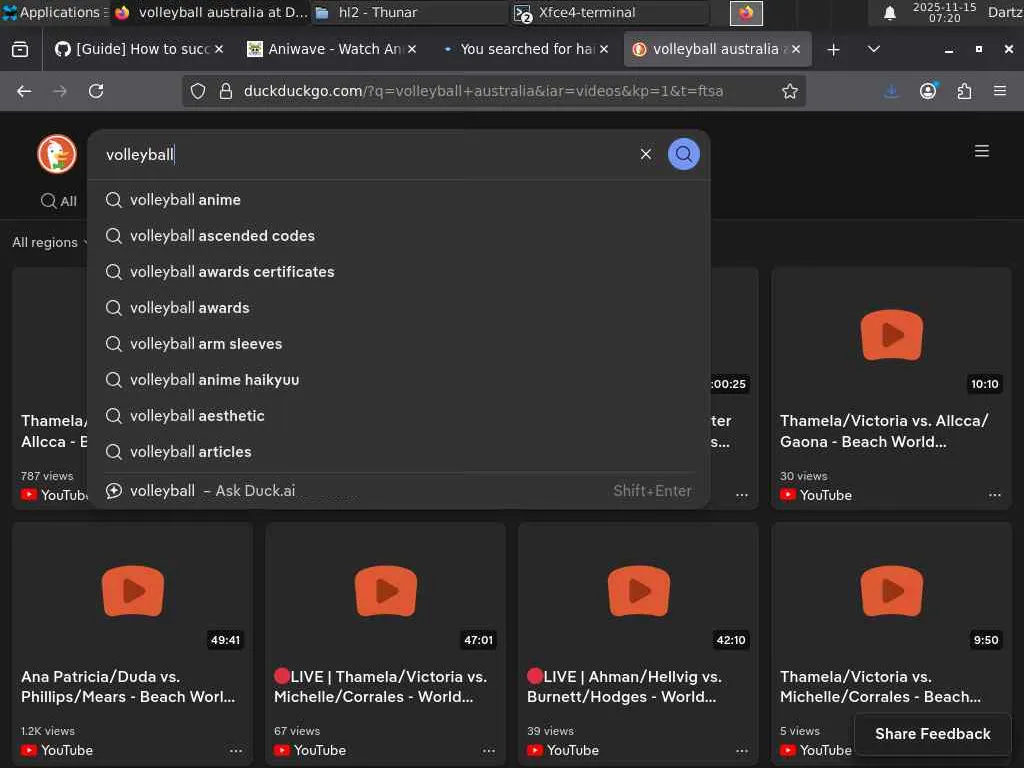Open the extensions puzzle icon
This screenshot has width=1024, height=768.
[964, 91]
